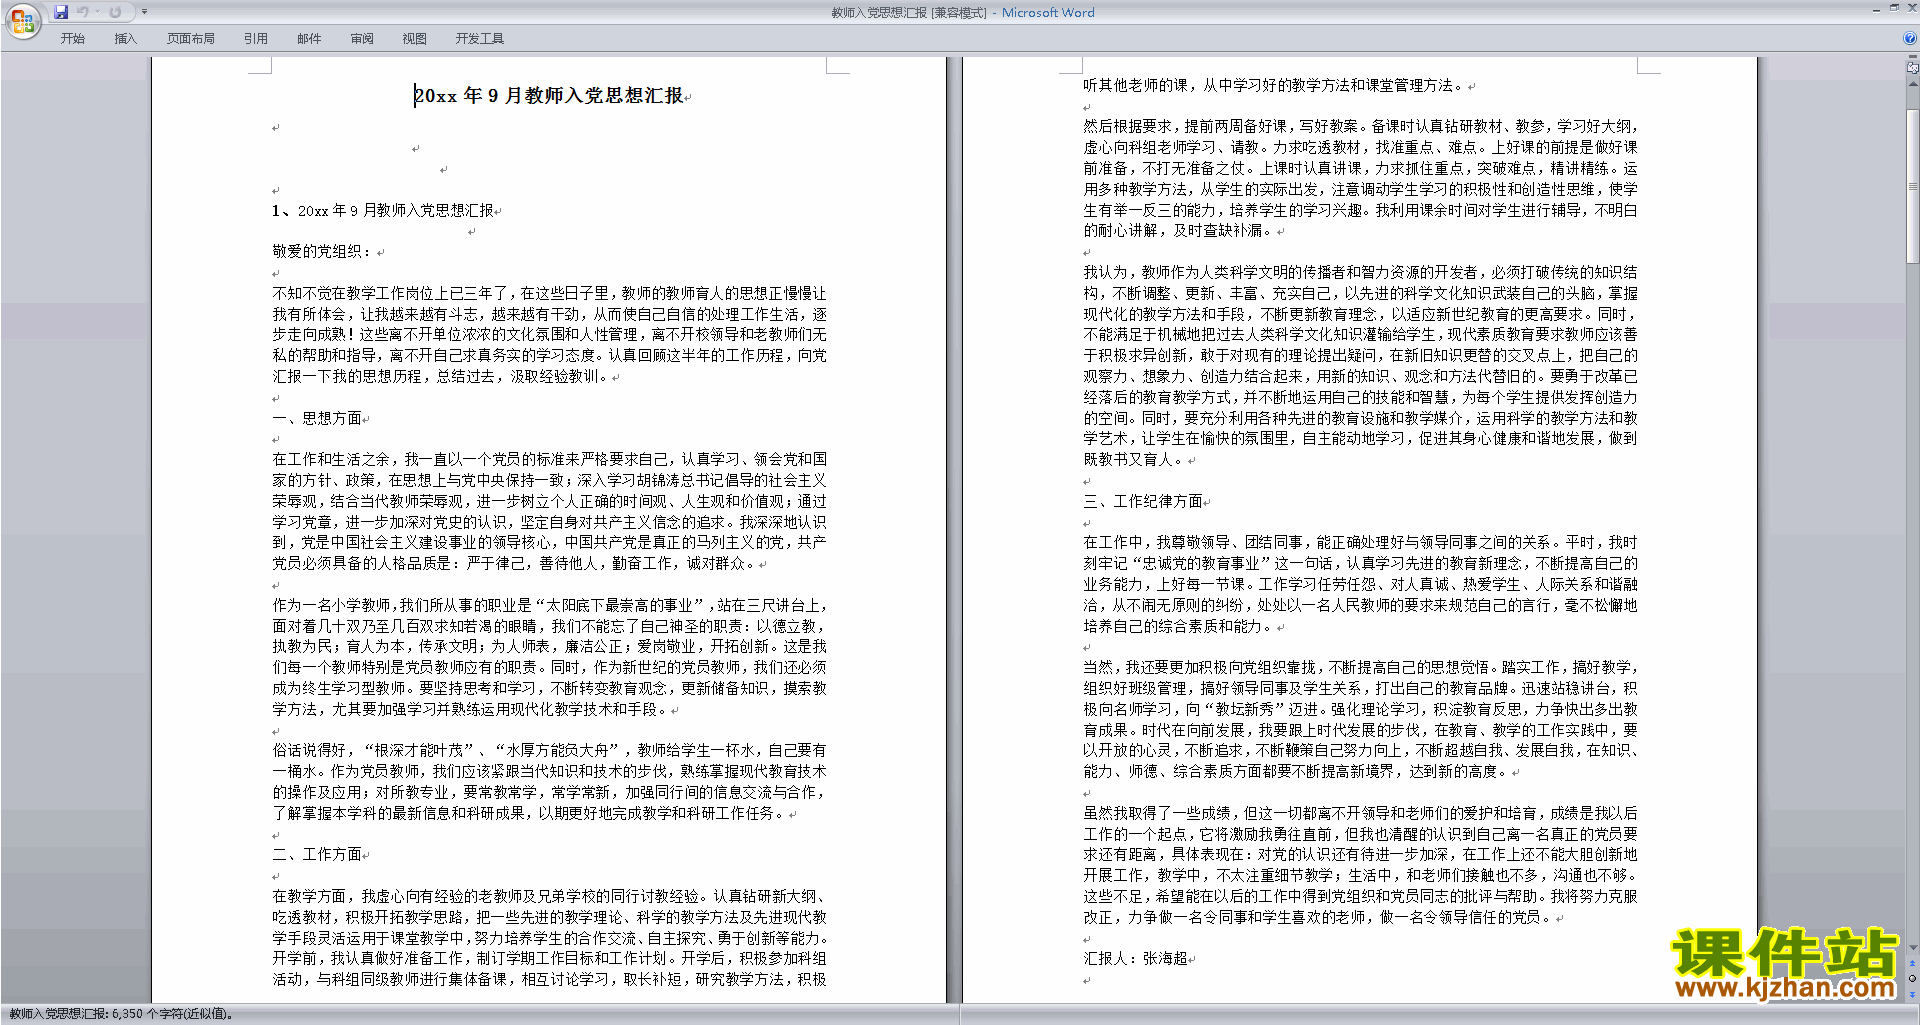Click vertical scrollbar down arrow

[1913, 947]
